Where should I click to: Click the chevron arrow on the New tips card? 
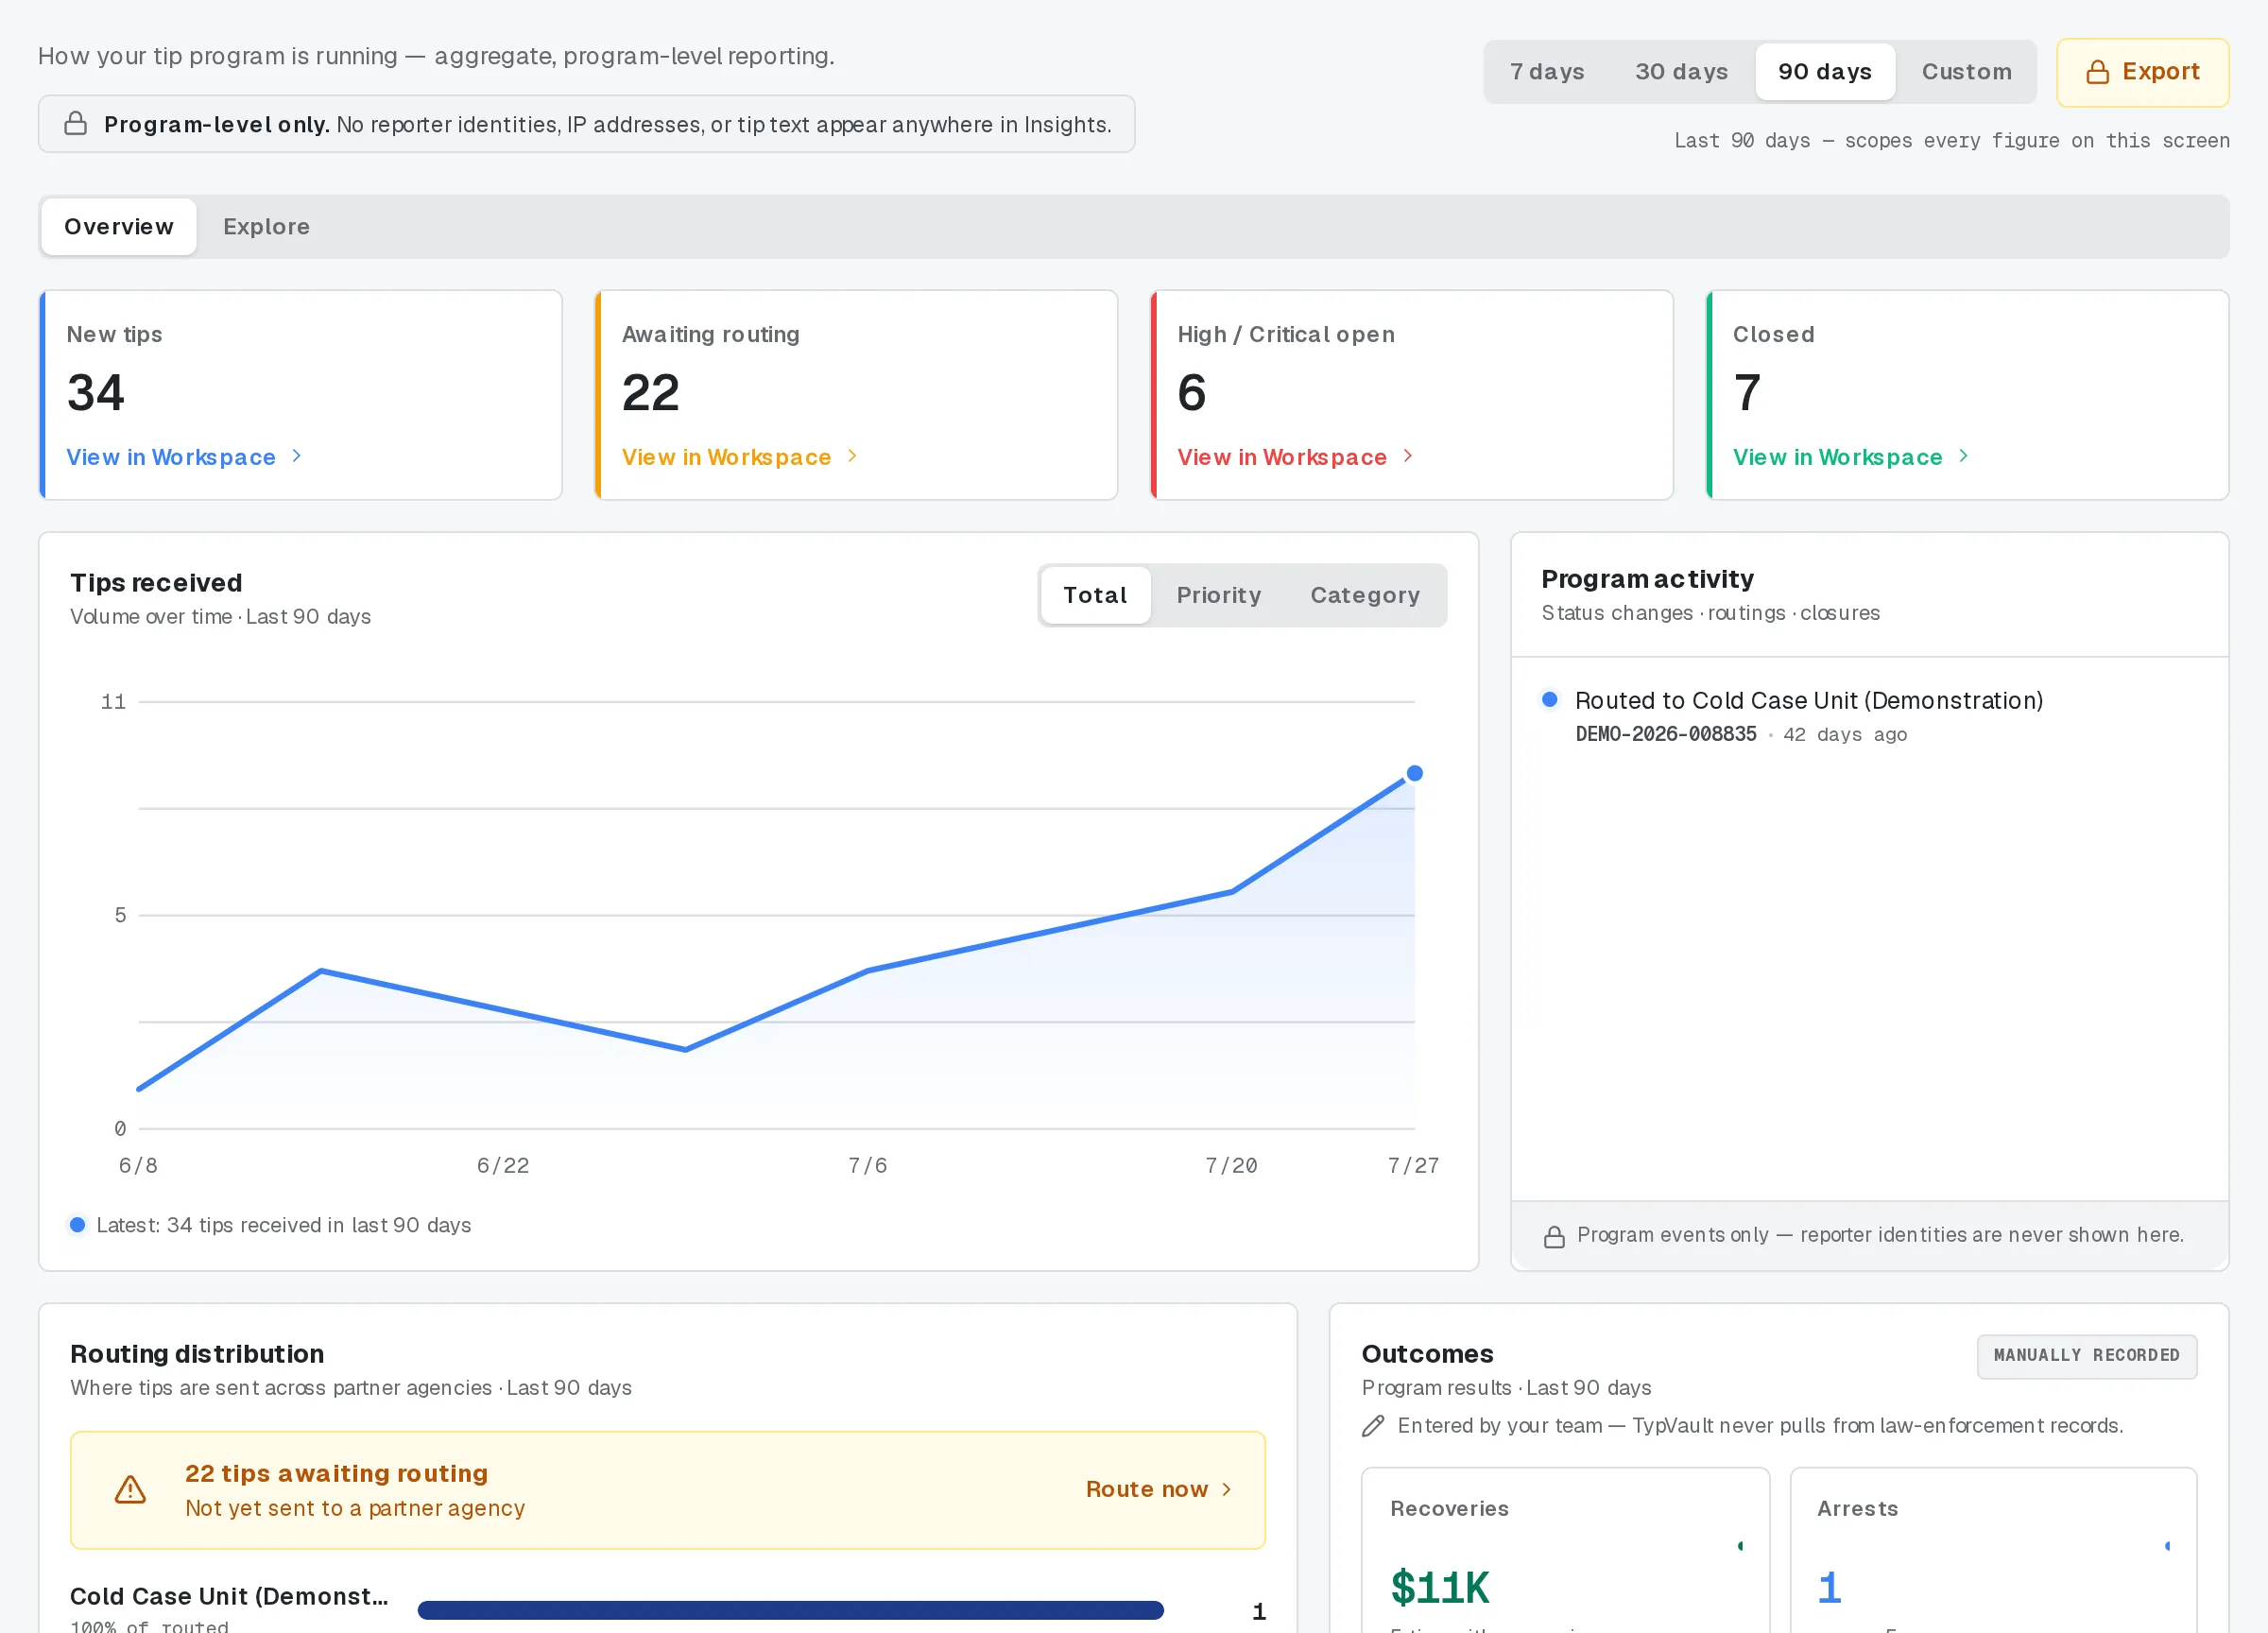(x=296, y=456)
